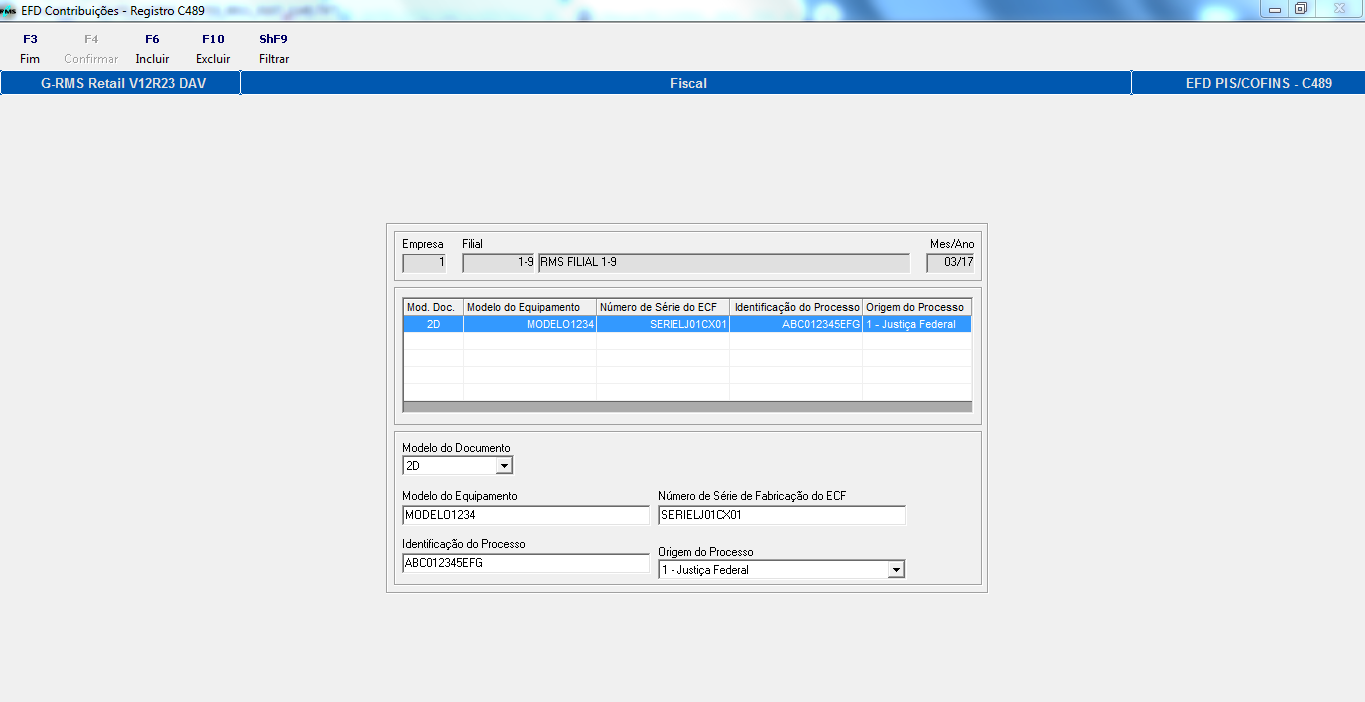Image resolution: width=1365 pixels, height=702 pixels.
Task: Click the Número de Série do ECF header
Action: point(663,307)
